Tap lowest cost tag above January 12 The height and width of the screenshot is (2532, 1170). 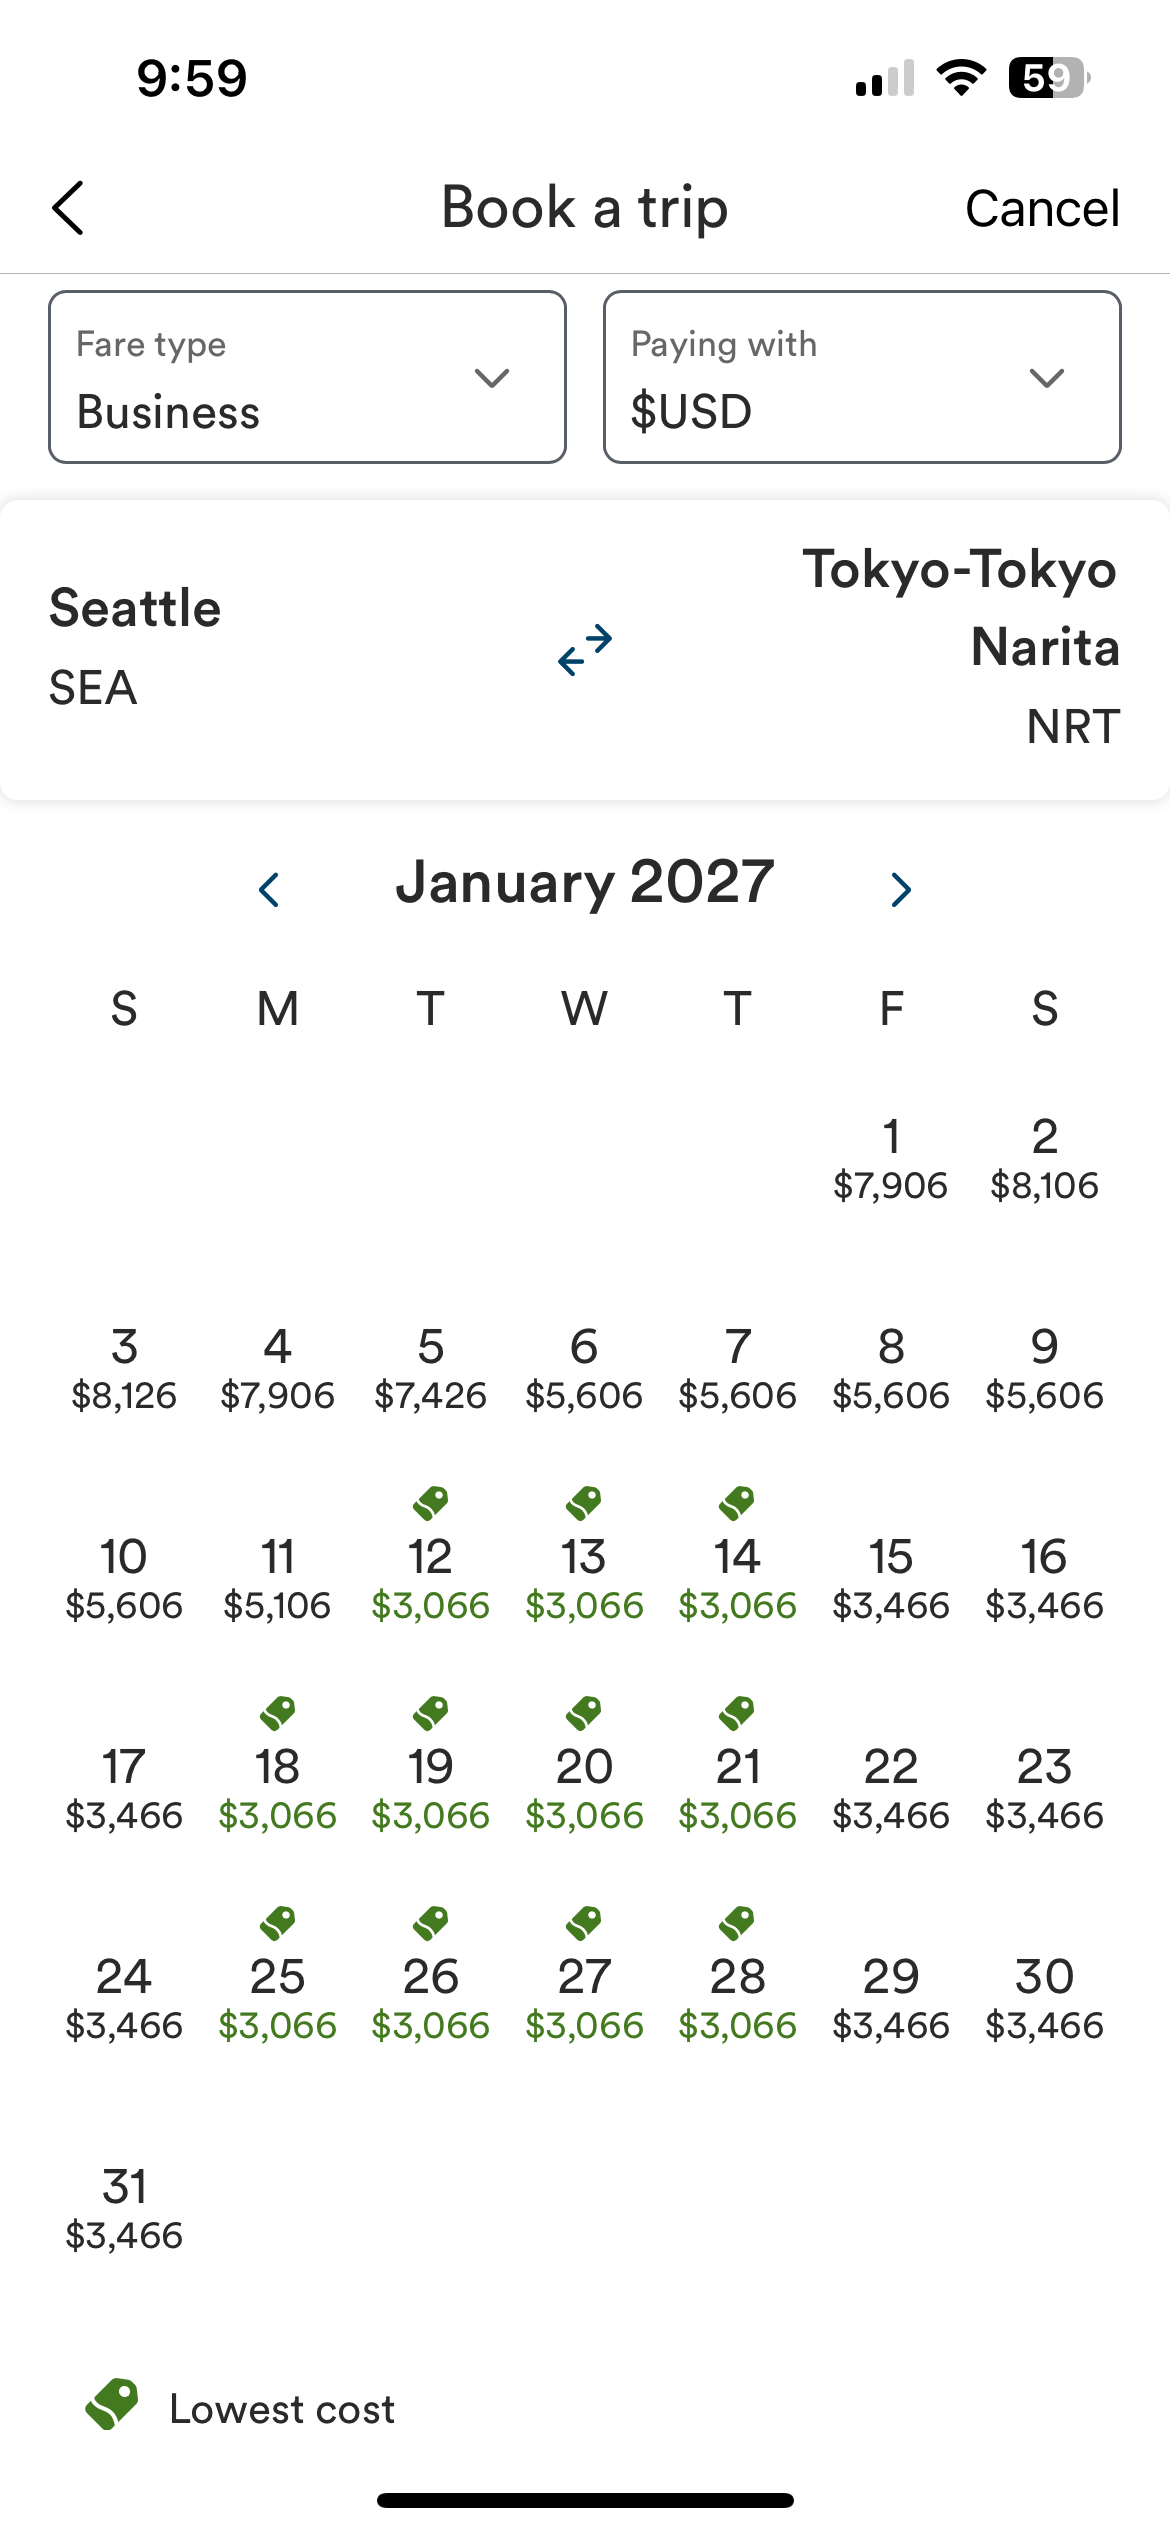431,1501
